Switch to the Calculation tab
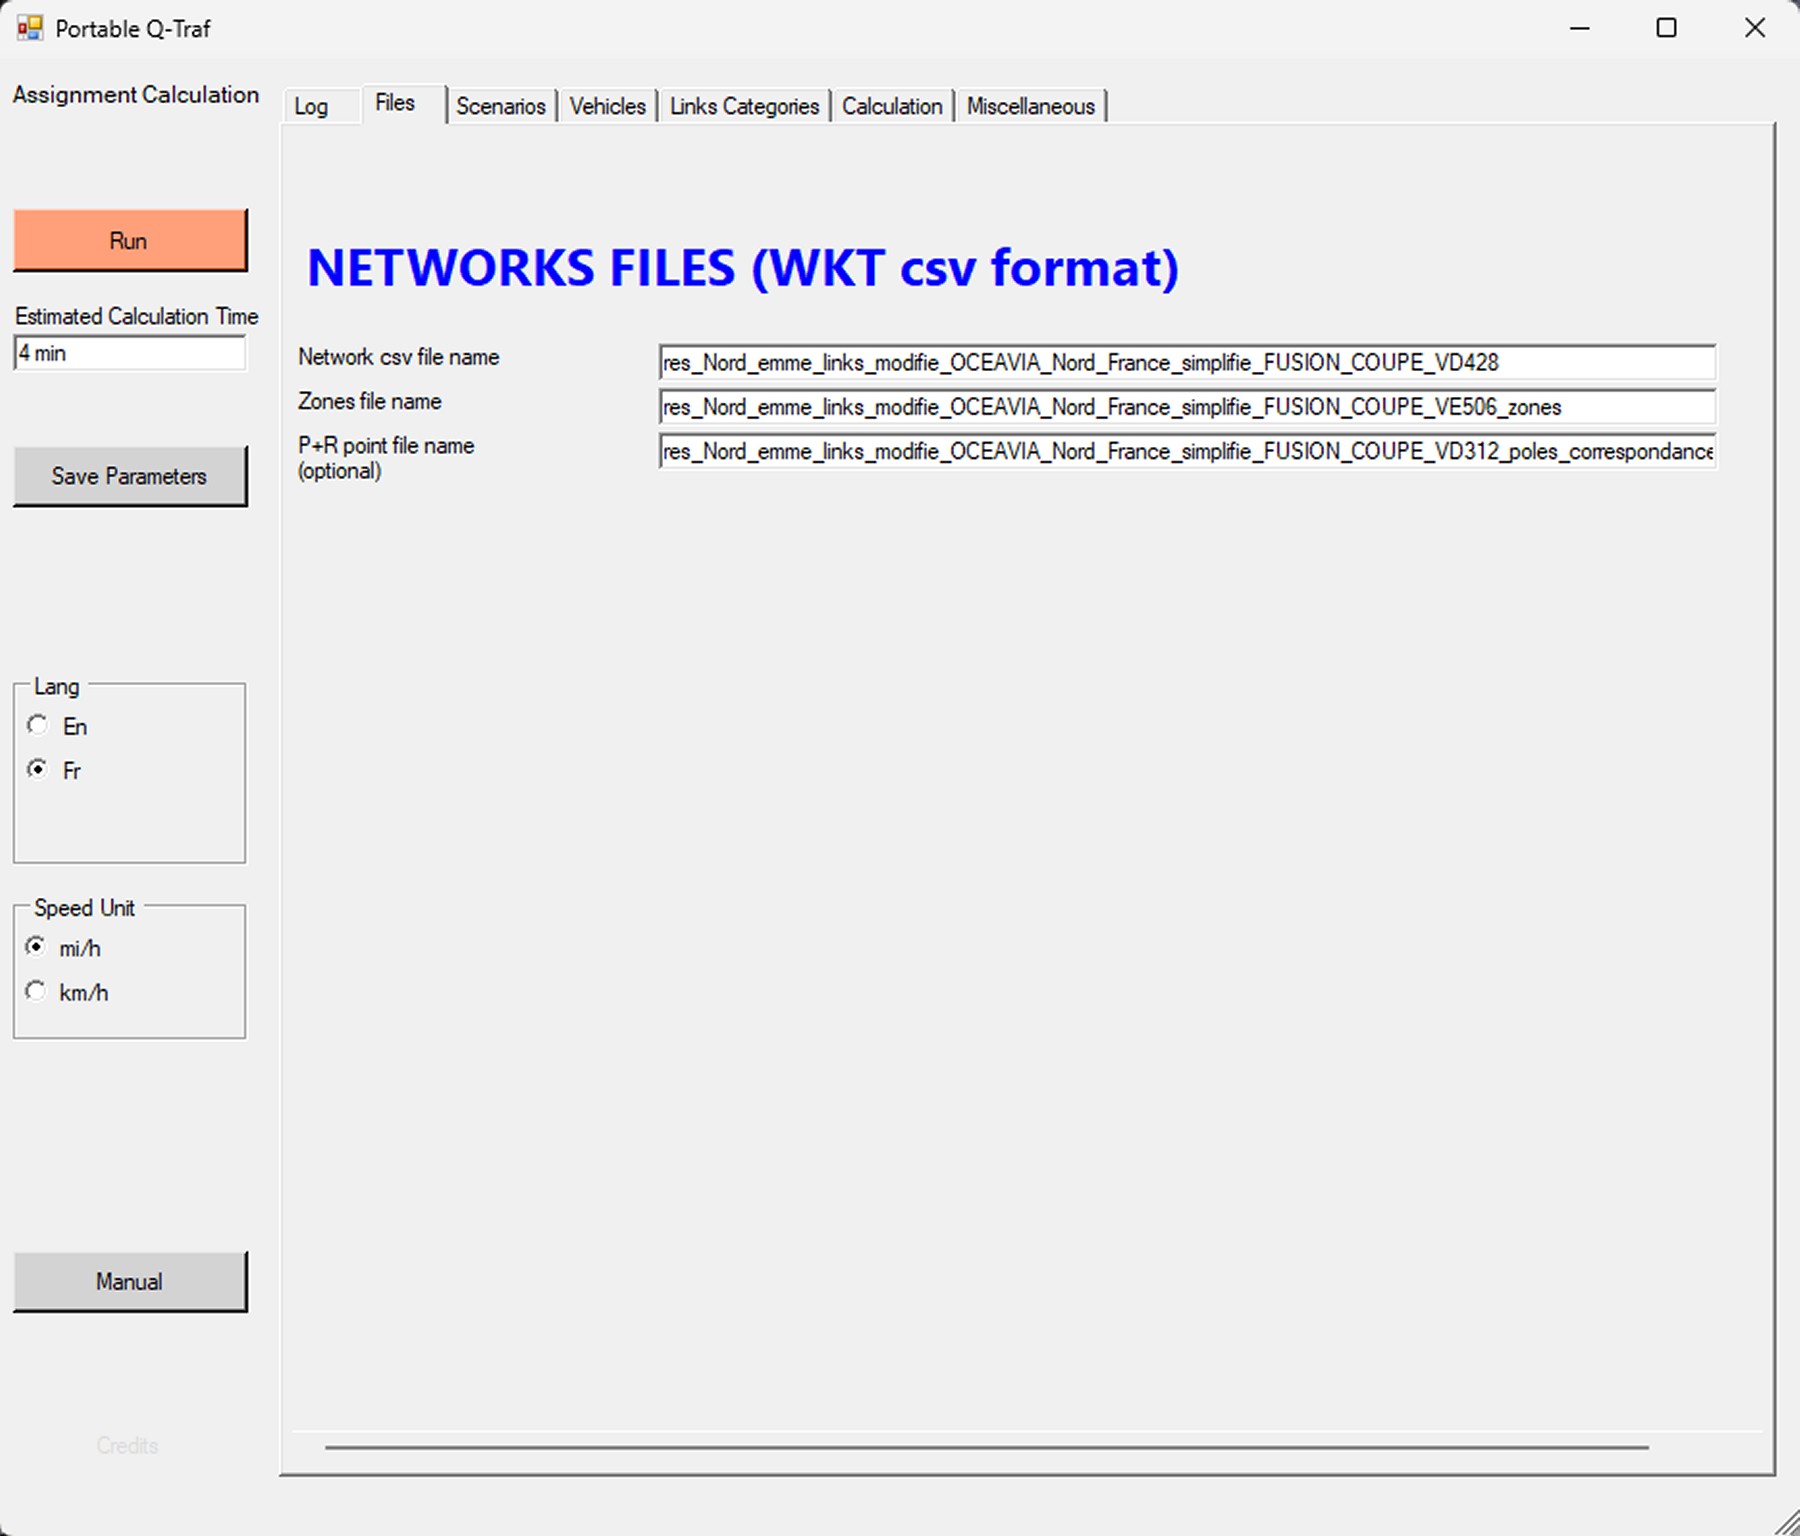This screenshot has width=1800, height=1536. (892, 106)
